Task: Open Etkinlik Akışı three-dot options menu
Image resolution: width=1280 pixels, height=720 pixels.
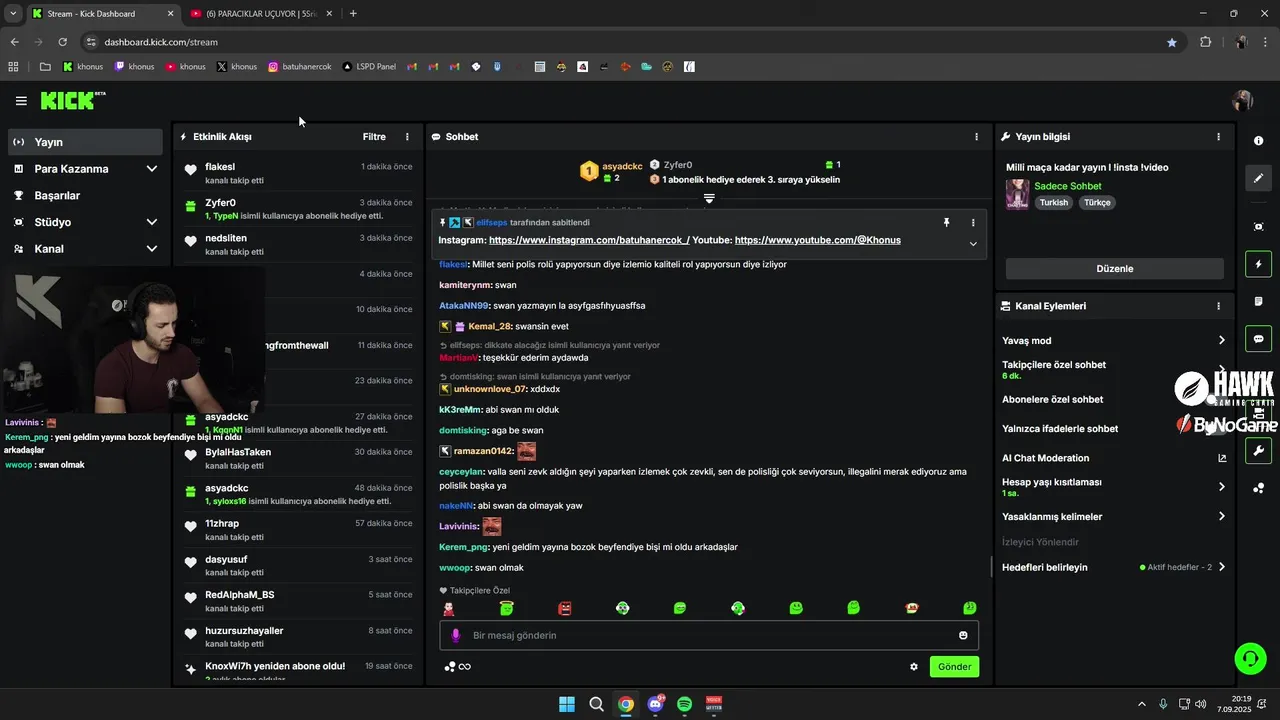Action: (407, 137)
